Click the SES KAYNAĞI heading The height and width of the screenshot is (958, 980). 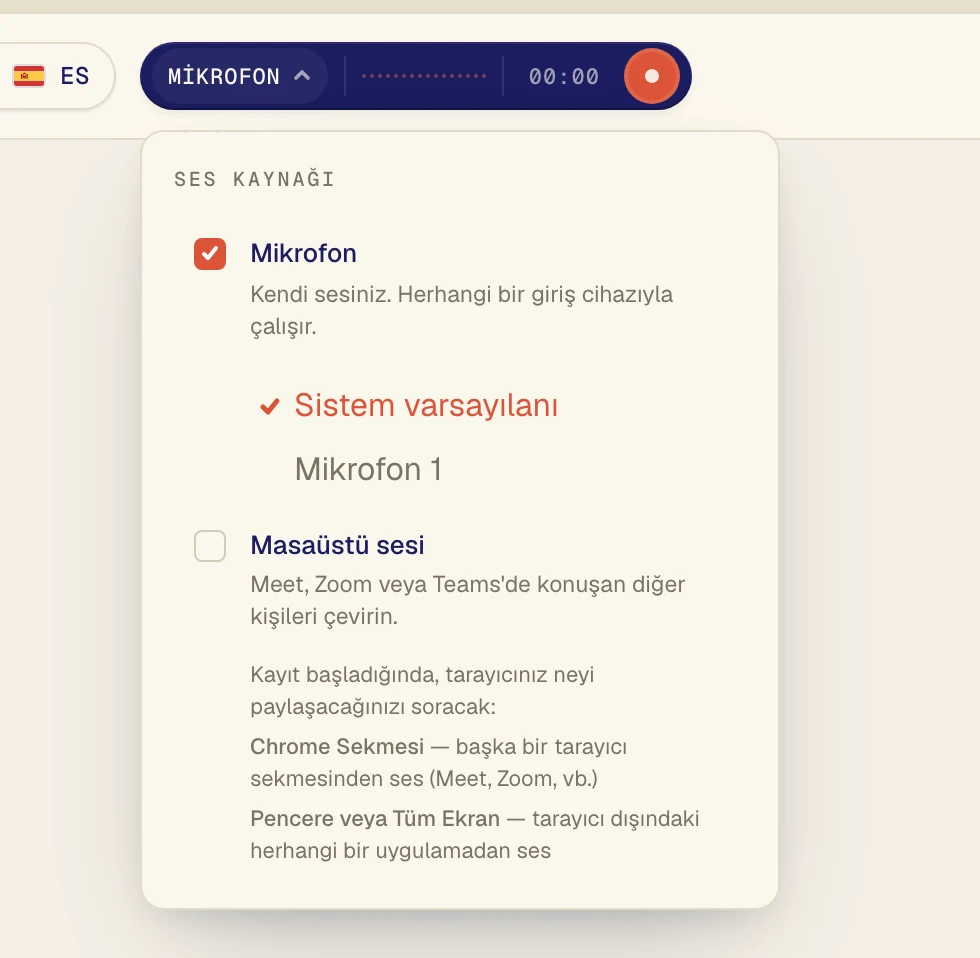pos(254,179)
